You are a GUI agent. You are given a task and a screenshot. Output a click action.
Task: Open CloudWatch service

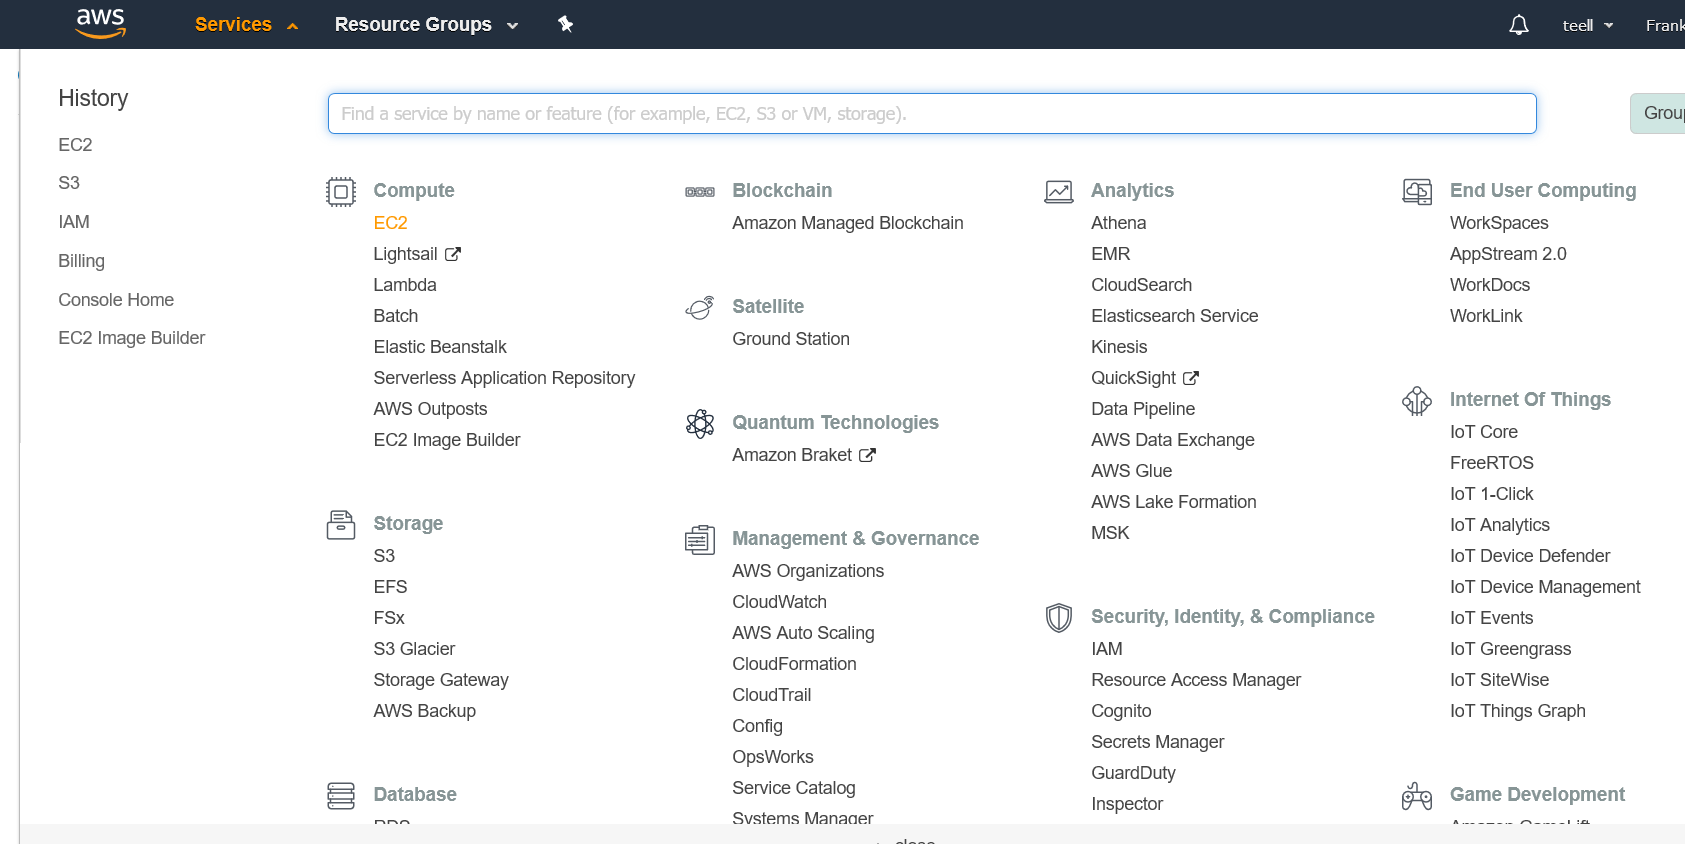(x=779, y=602)
